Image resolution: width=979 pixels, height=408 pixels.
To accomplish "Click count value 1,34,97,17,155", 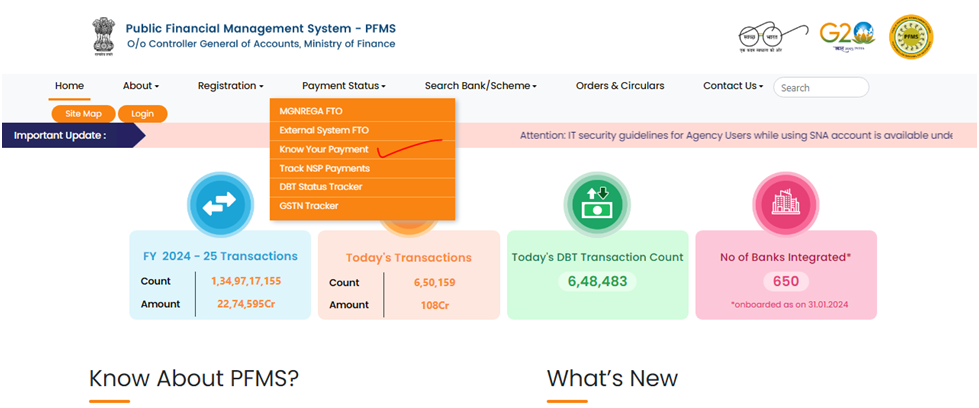I will pos(246,281).
